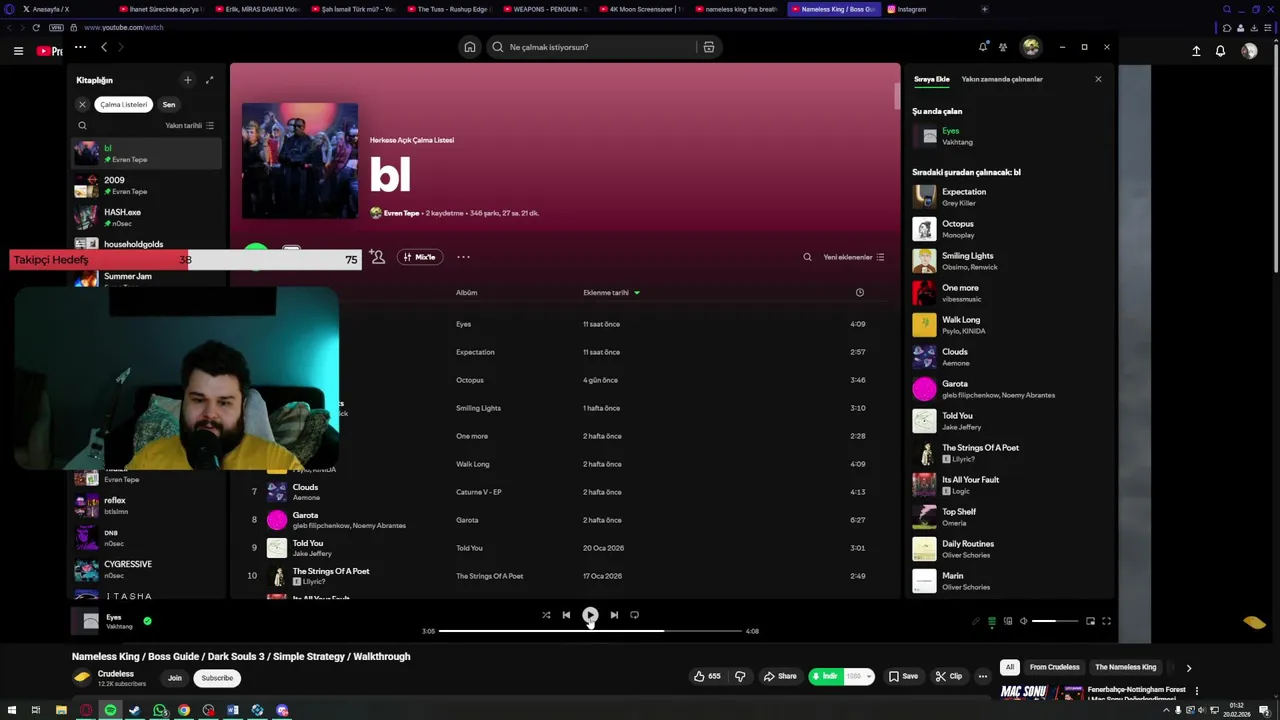
Task: Create playlist with the plus icon
Action: click(187, 80)
